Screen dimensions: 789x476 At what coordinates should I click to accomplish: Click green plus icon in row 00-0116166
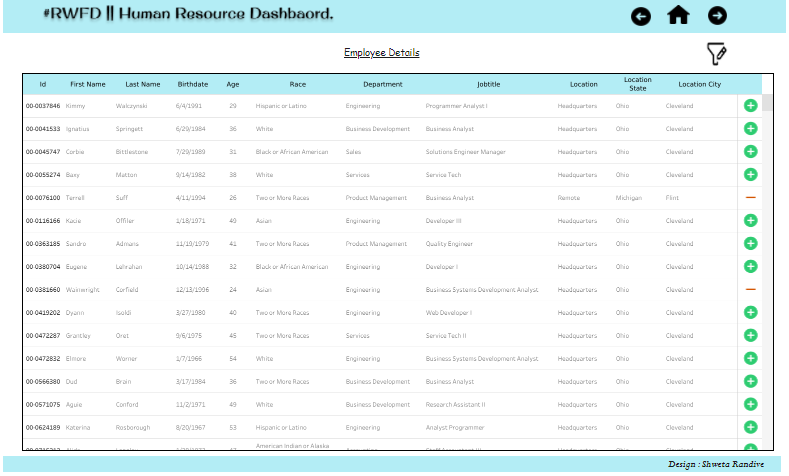click(750, 220)
